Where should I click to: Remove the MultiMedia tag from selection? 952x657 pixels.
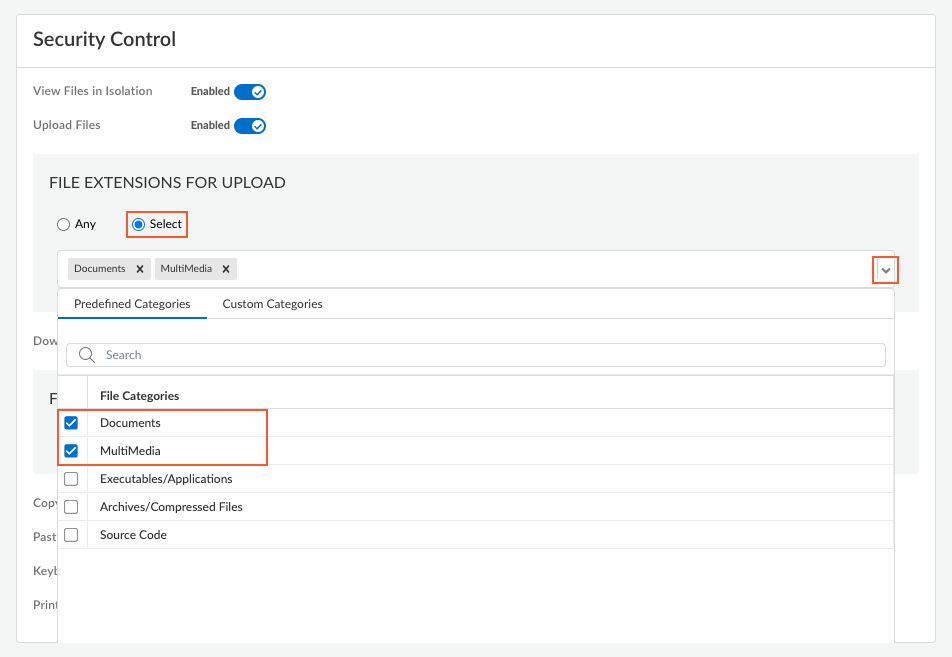tap(226, 269)
